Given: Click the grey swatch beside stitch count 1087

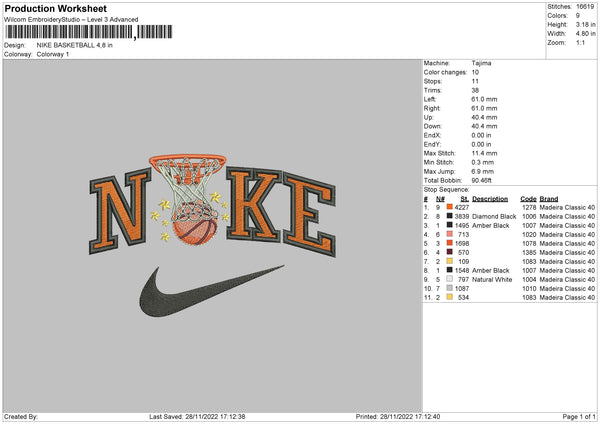Looking at the screenshot, I should tap(450, 288).
